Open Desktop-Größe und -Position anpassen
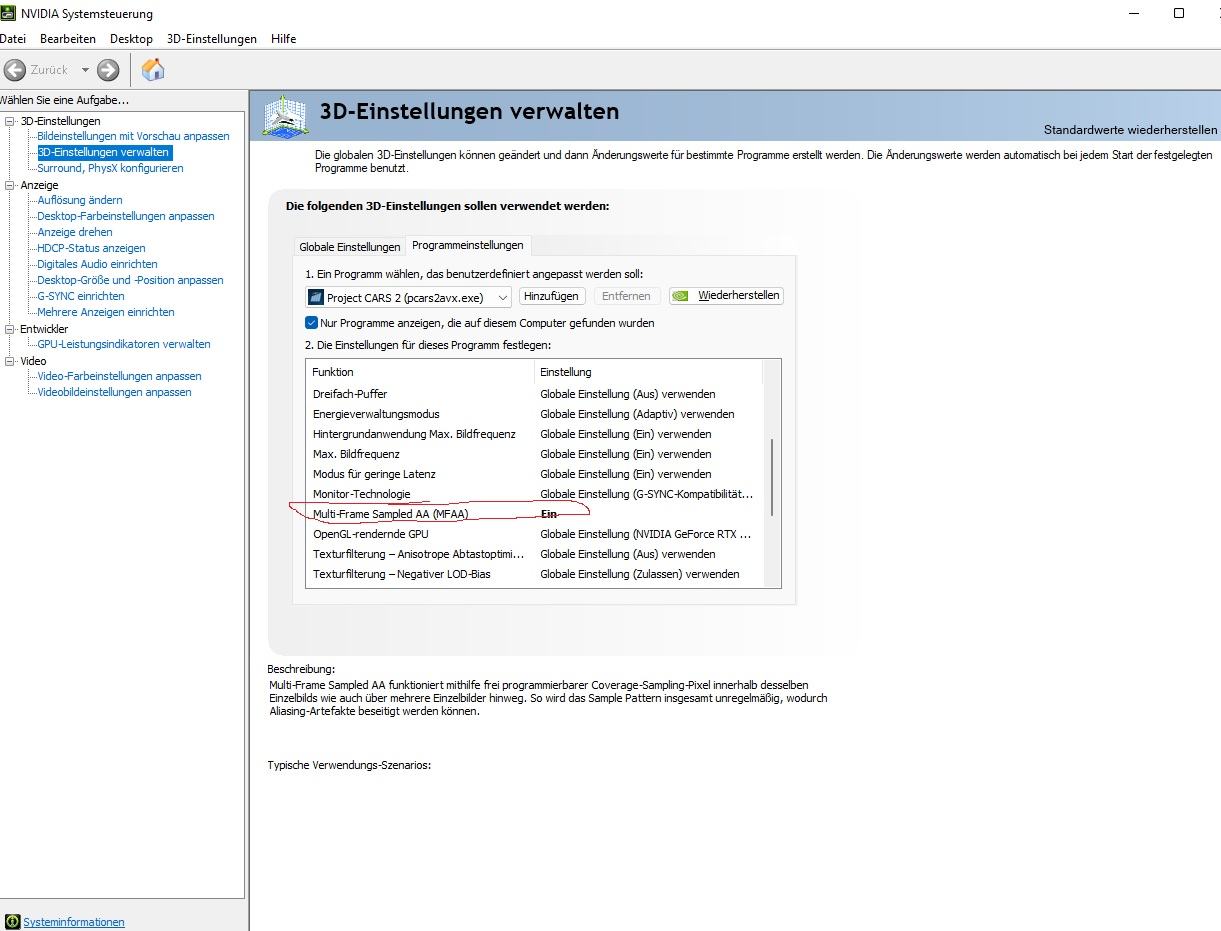Screen dimensions: 1221x931 [130, 280]
